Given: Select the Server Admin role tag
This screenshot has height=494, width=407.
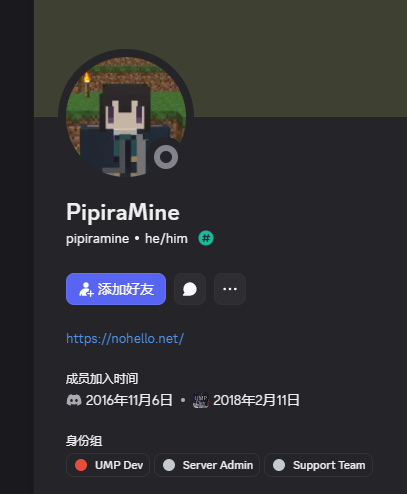Looking at the screenshot, I should [207, 465].
